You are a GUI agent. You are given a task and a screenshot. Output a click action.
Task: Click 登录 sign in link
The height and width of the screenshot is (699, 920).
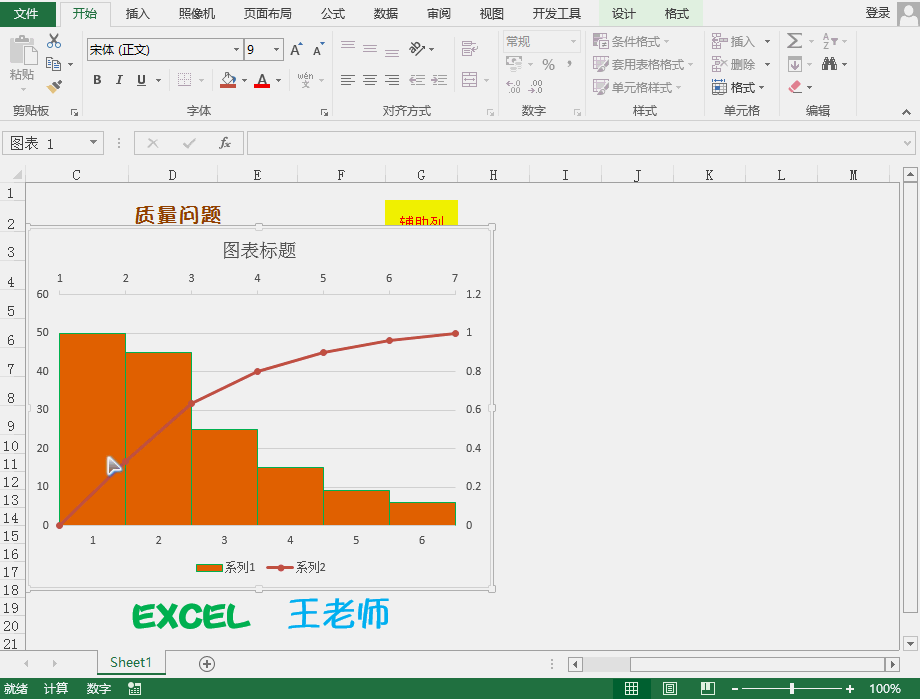[877, 13]
